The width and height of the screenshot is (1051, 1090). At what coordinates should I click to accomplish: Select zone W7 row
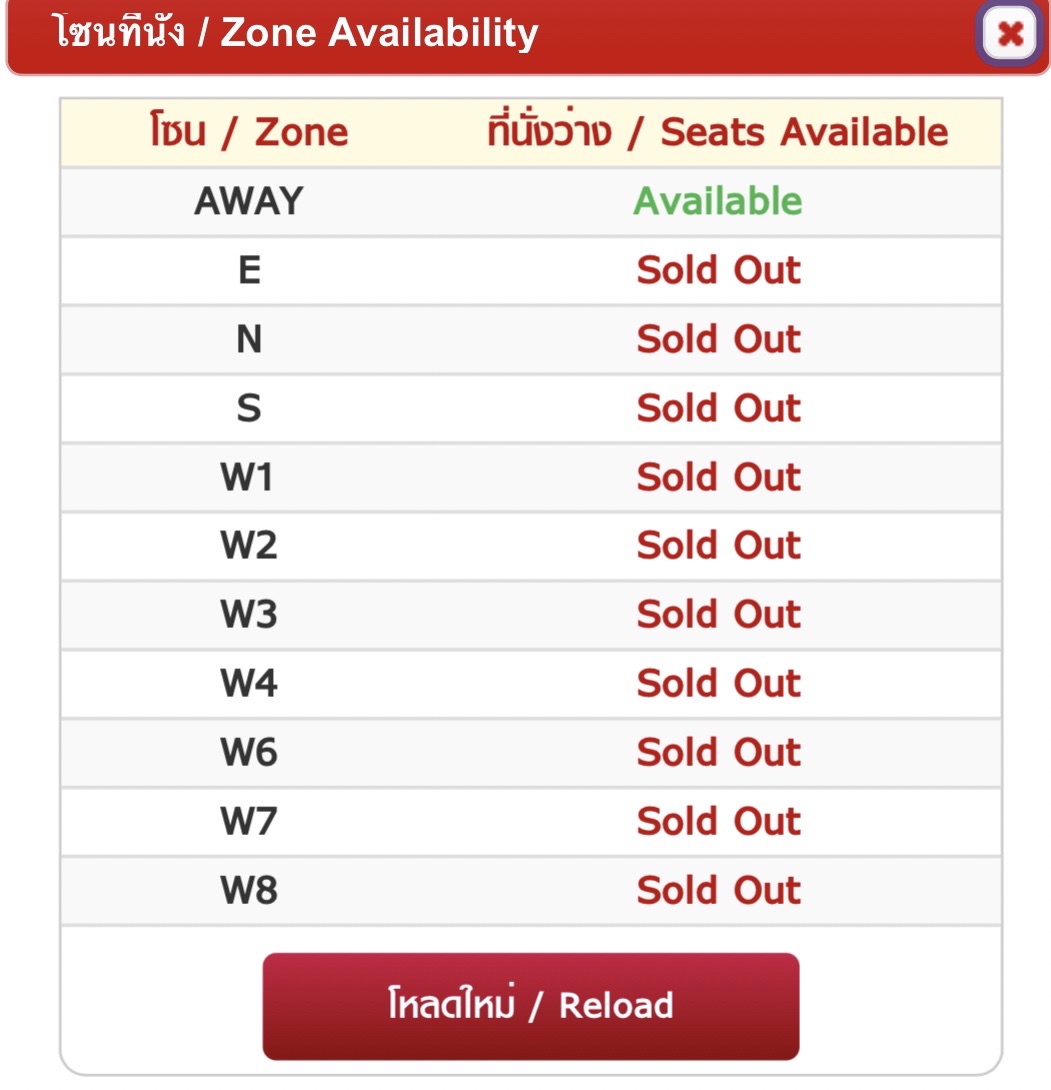click(x=531, y=821)
